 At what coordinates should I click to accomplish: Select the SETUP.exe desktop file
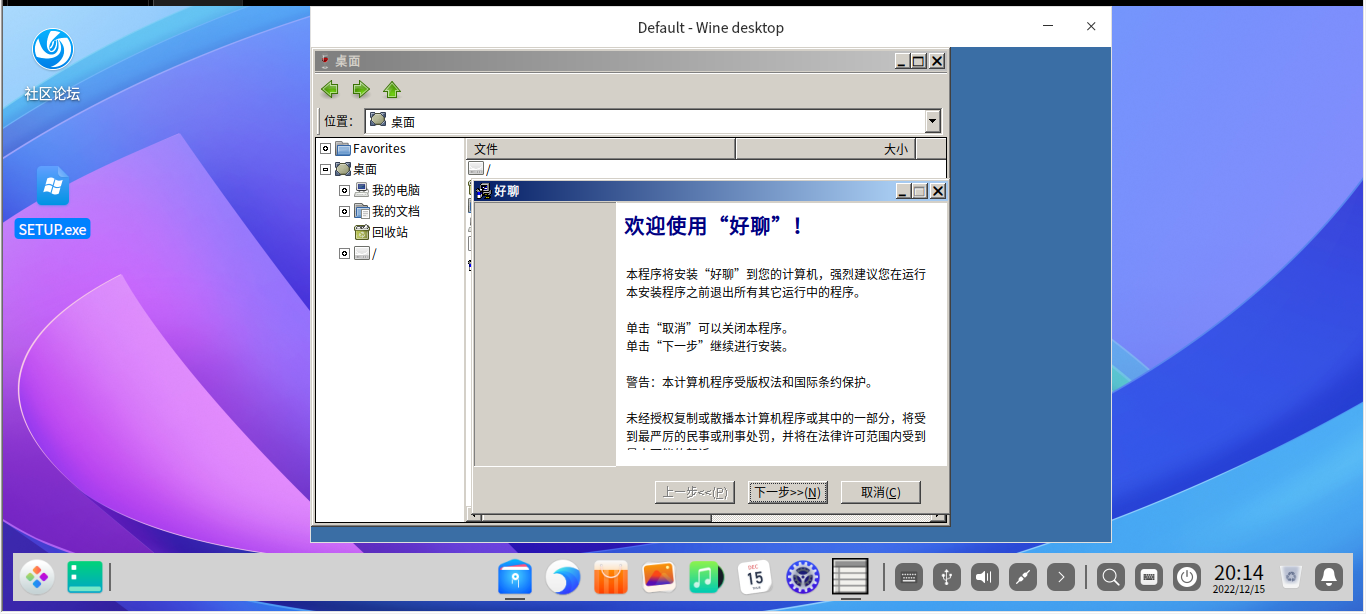click(53, 202)
